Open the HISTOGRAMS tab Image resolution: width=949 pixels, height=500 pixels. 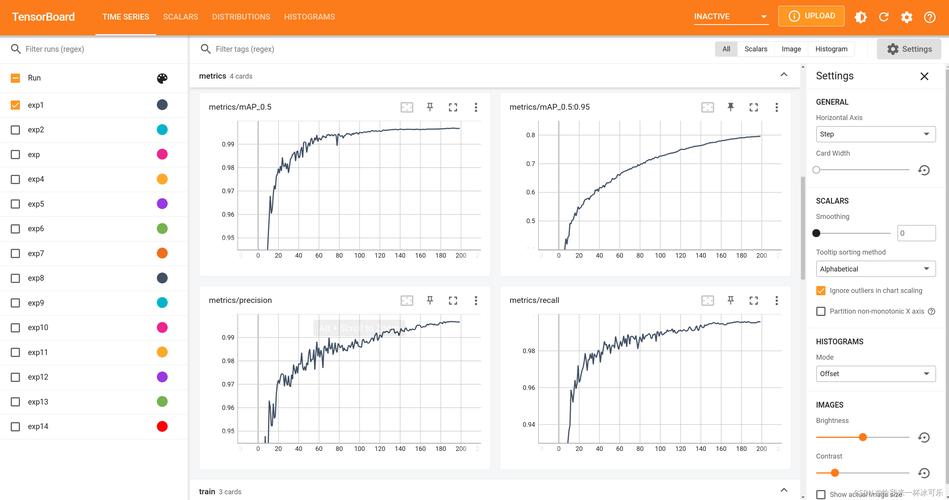pos(309,17)
